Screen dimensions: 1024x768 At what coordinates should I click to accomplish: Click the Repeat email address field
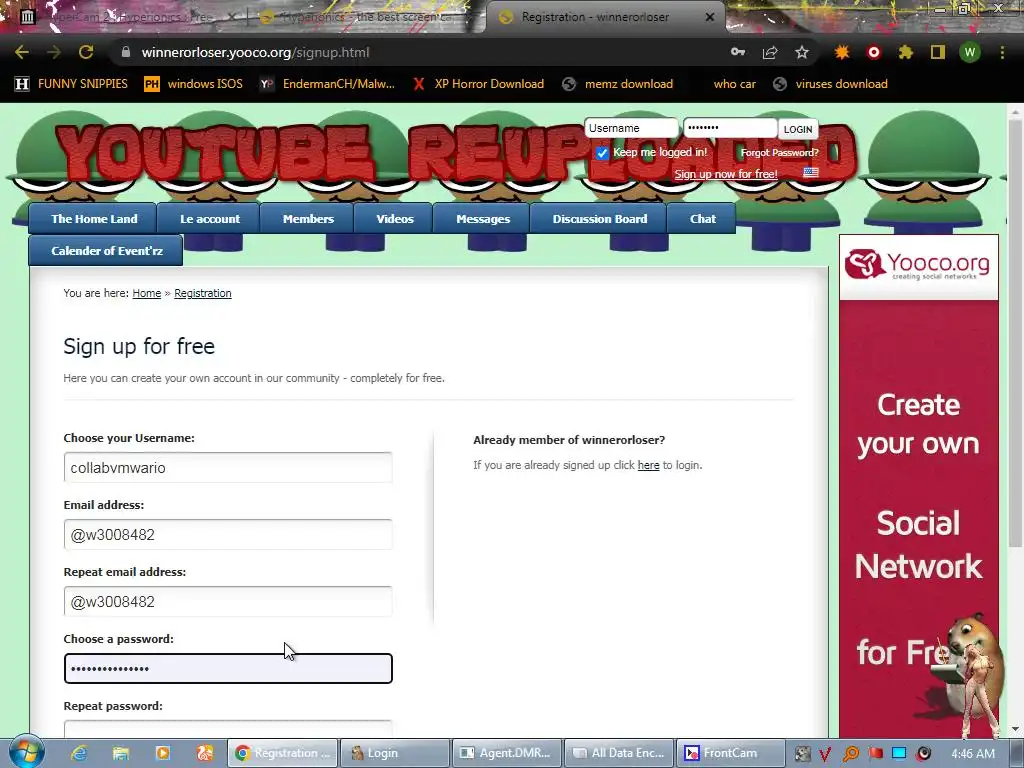coord(228,601)
